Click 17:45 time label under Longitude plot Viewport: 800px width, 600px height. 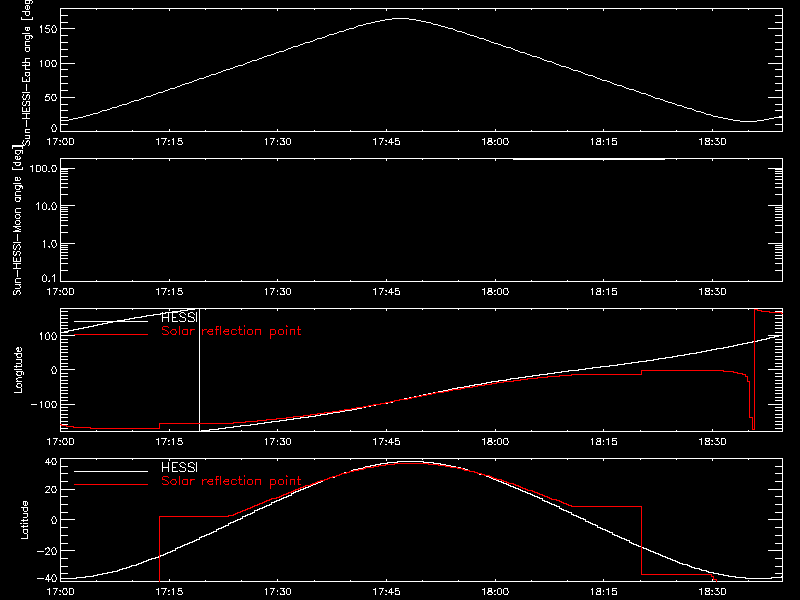pos(386,442)
